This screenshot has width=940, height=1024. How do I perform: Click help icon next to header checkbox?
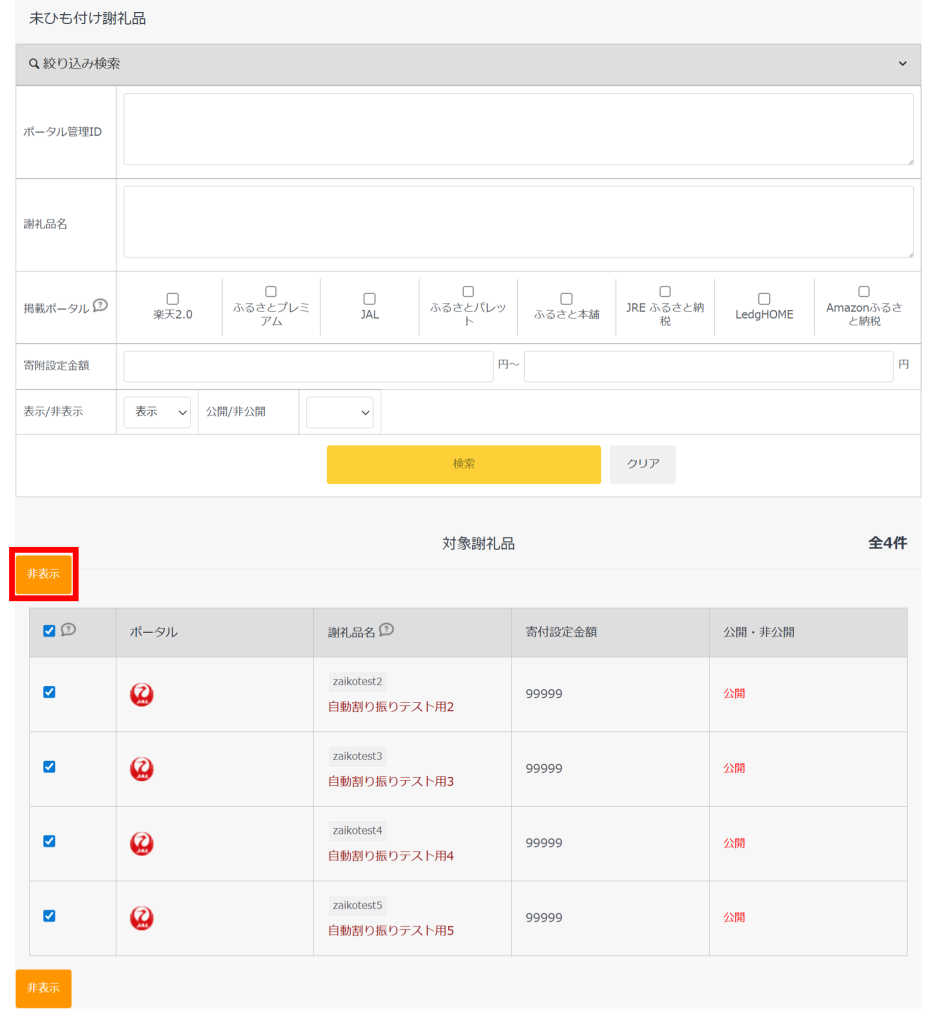point(68,630)
